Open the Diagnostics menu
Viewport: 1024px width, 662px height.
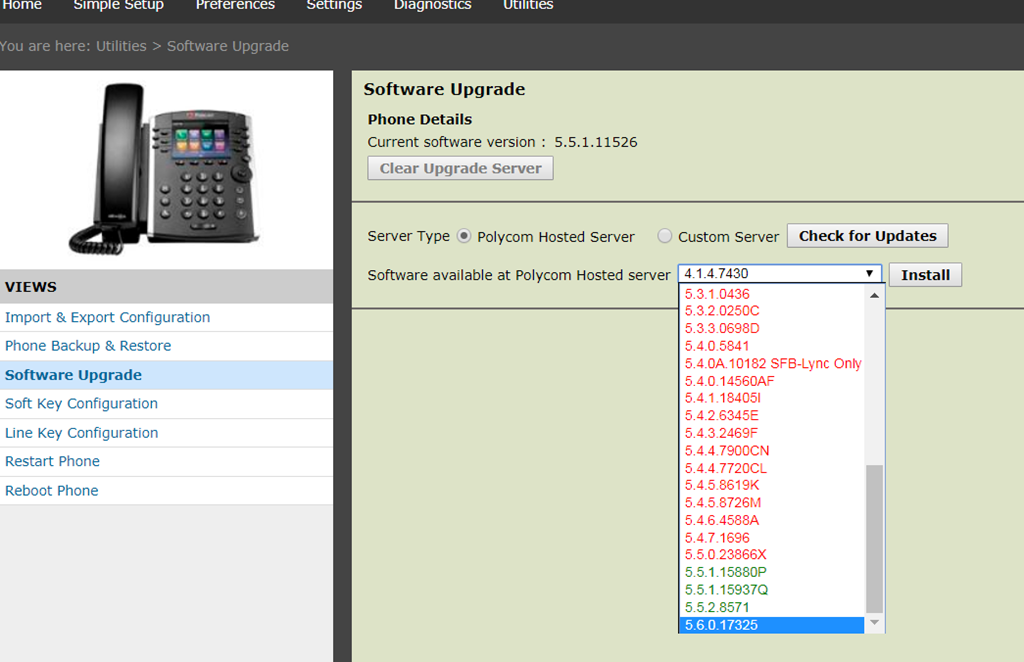pyautogui.click(x=432, y=6)
